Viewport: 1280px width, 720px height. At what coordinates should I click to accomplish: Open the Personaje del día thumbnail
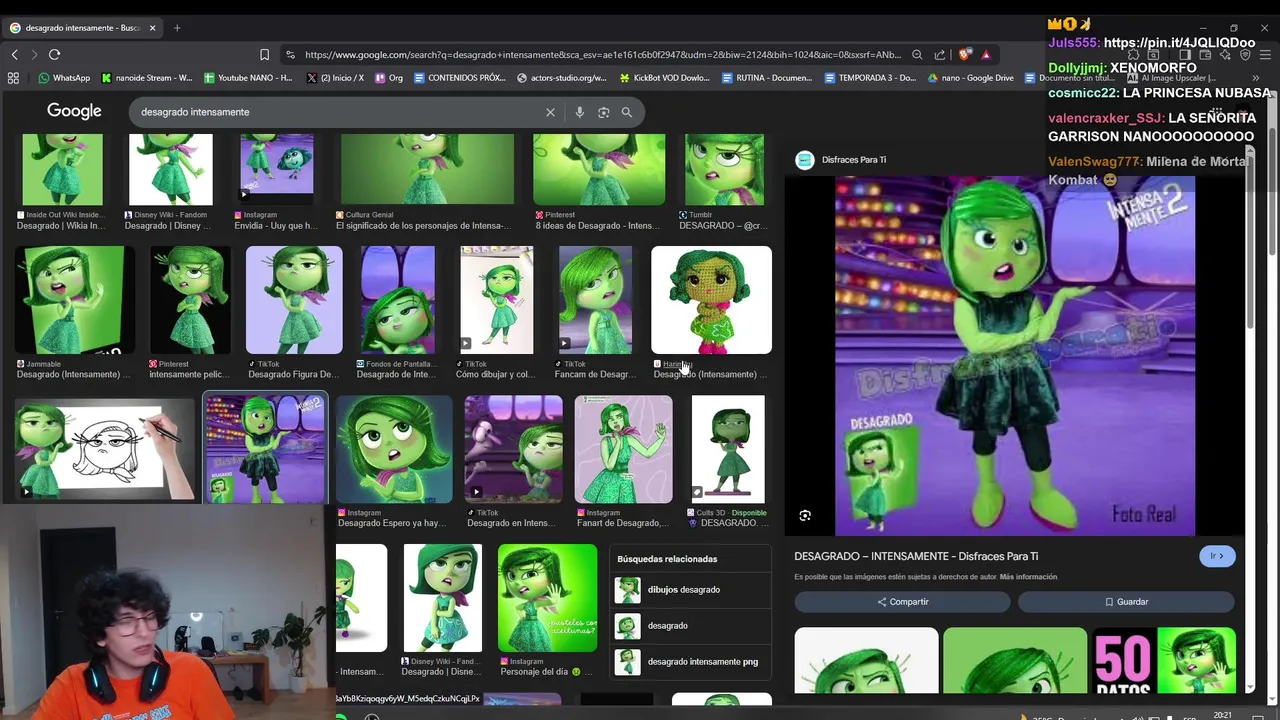547,598
